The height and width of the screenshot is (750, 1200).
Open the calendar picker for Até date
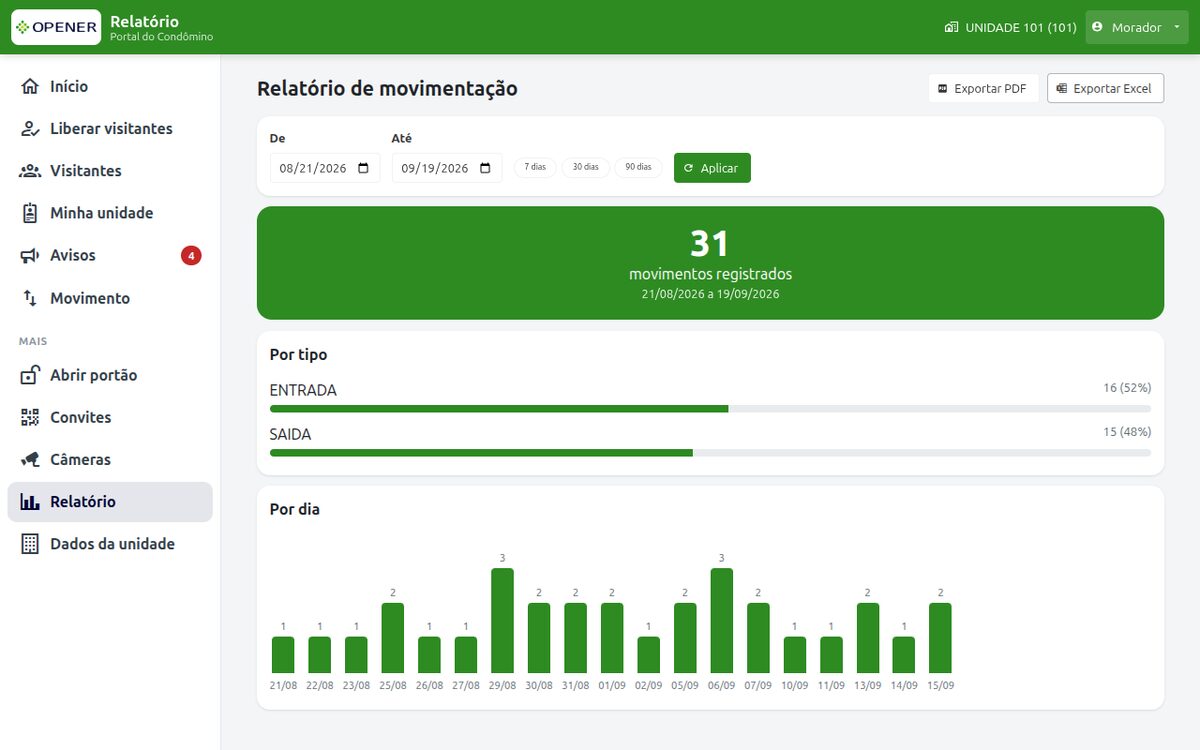coord(485,168)
